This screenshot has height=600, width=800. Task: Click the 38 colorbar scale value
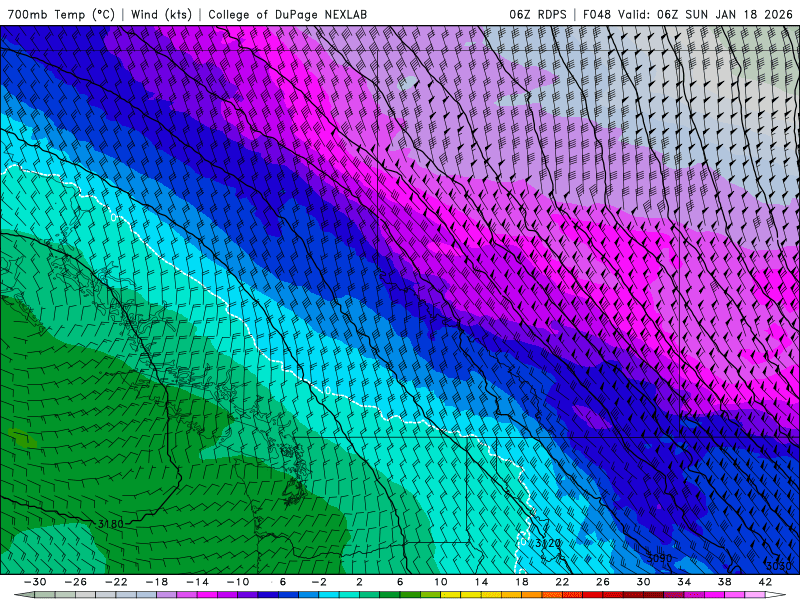(x=724, y=582)
